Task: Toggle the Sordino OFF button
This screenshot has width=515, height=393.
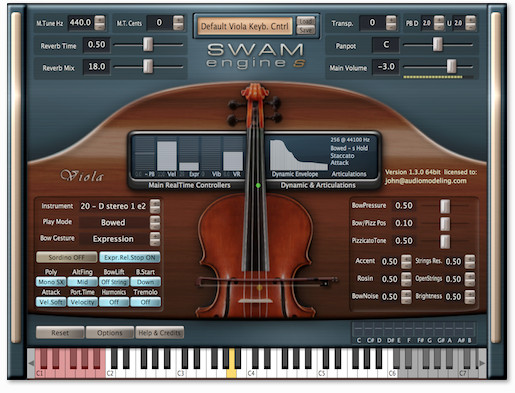Action: tap(67, 257)
